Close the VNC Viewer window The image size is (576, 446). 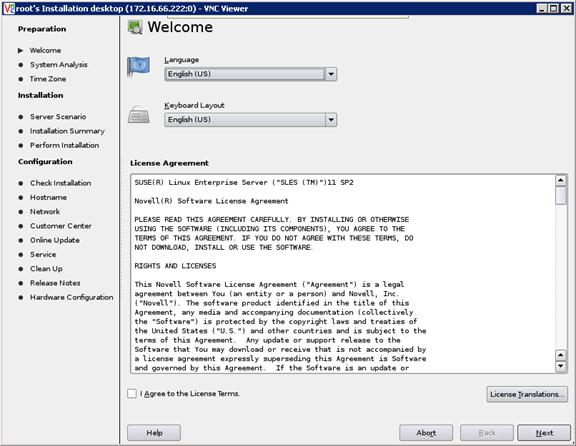(566, 8)
